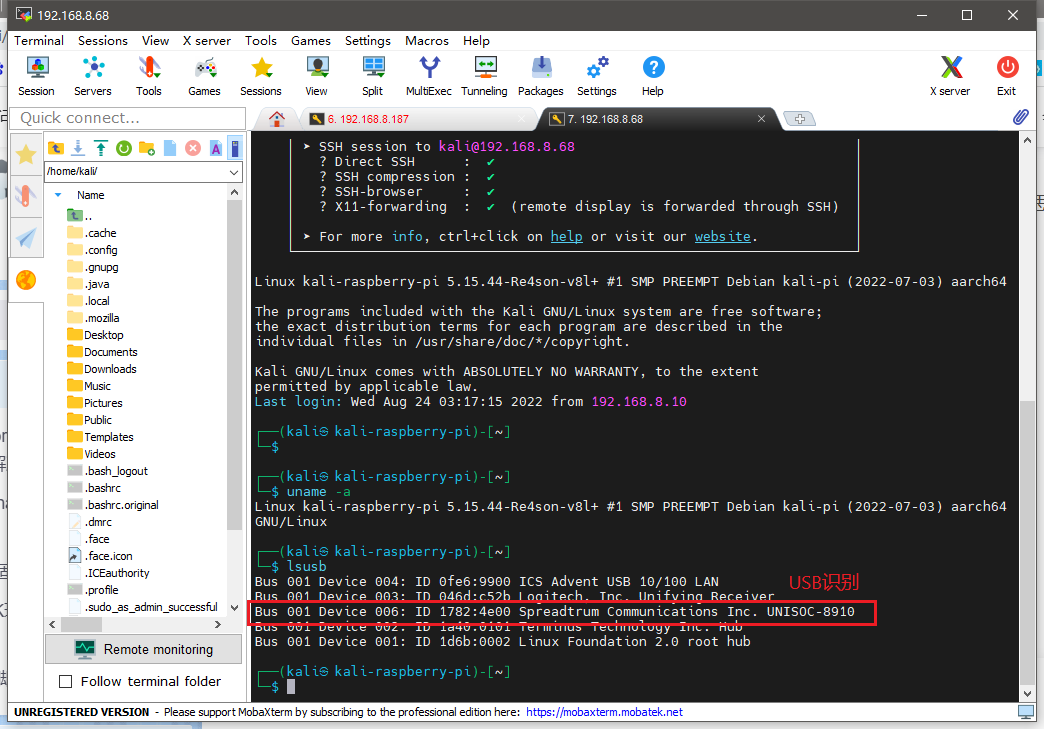Click the red delete icon in SFTP toolbar
The width and height of the screenshot is (1044, 729).
coord(193,148)
